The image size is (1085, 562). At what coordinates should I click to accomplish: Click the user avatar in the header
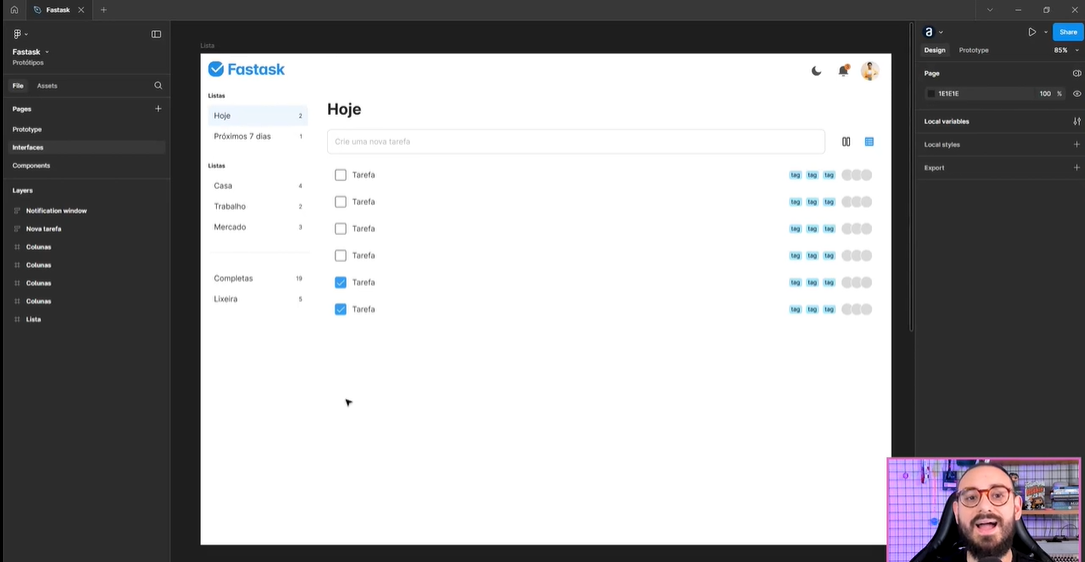(x=870, y=71)
